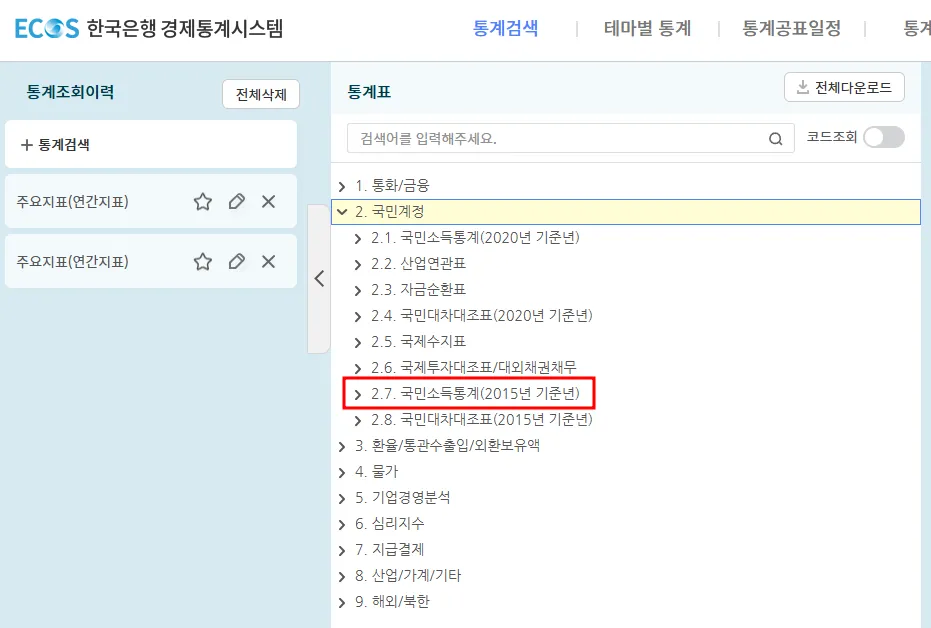The image size is (931, 628).
Task: Select 4. 물가 row text
Action: tap(376, 471)
